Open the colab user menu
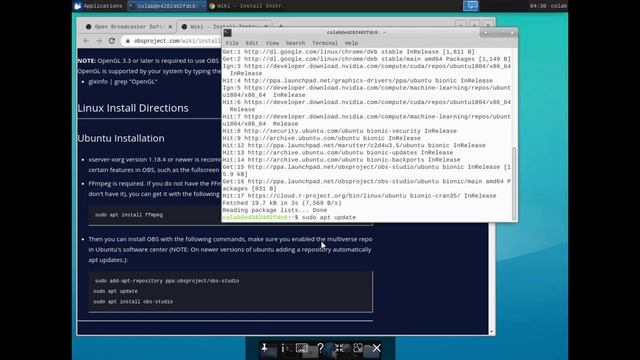640x360 pixels. tap(559, 6)
